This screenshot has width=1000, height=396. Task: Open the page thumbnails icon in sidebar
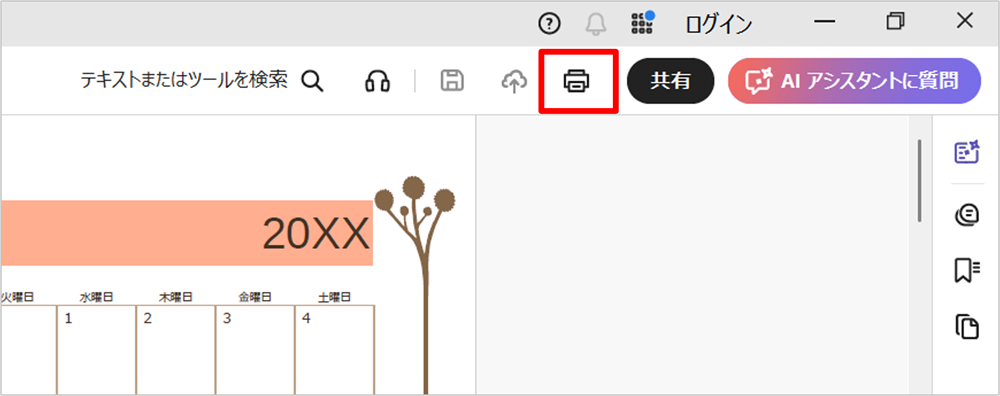click(x=967, y=326)
